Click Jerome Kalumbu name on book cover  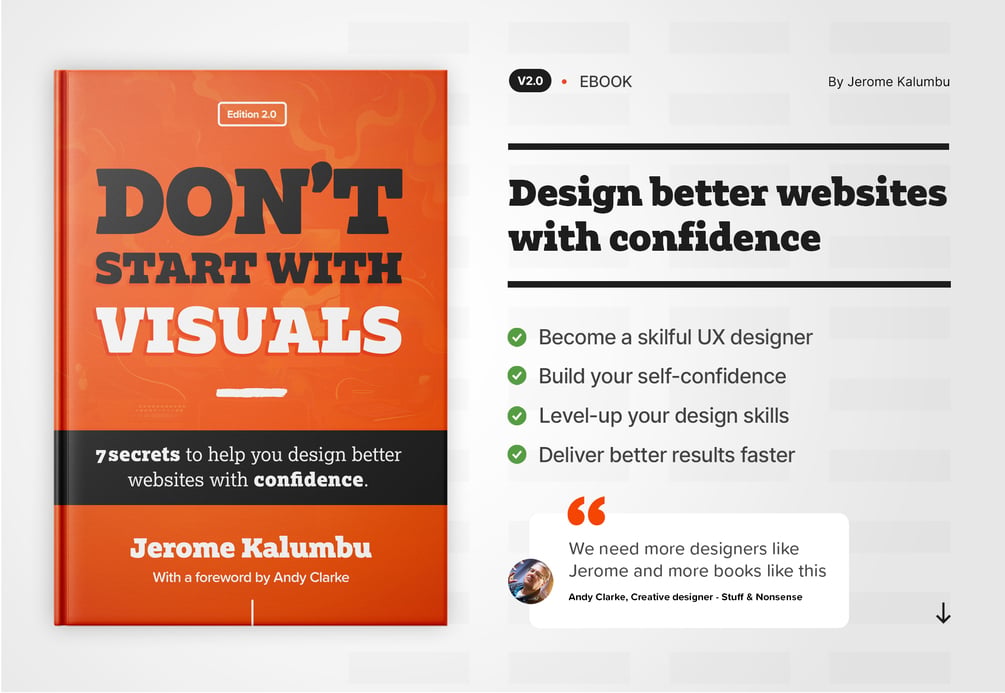pos(251,547)
